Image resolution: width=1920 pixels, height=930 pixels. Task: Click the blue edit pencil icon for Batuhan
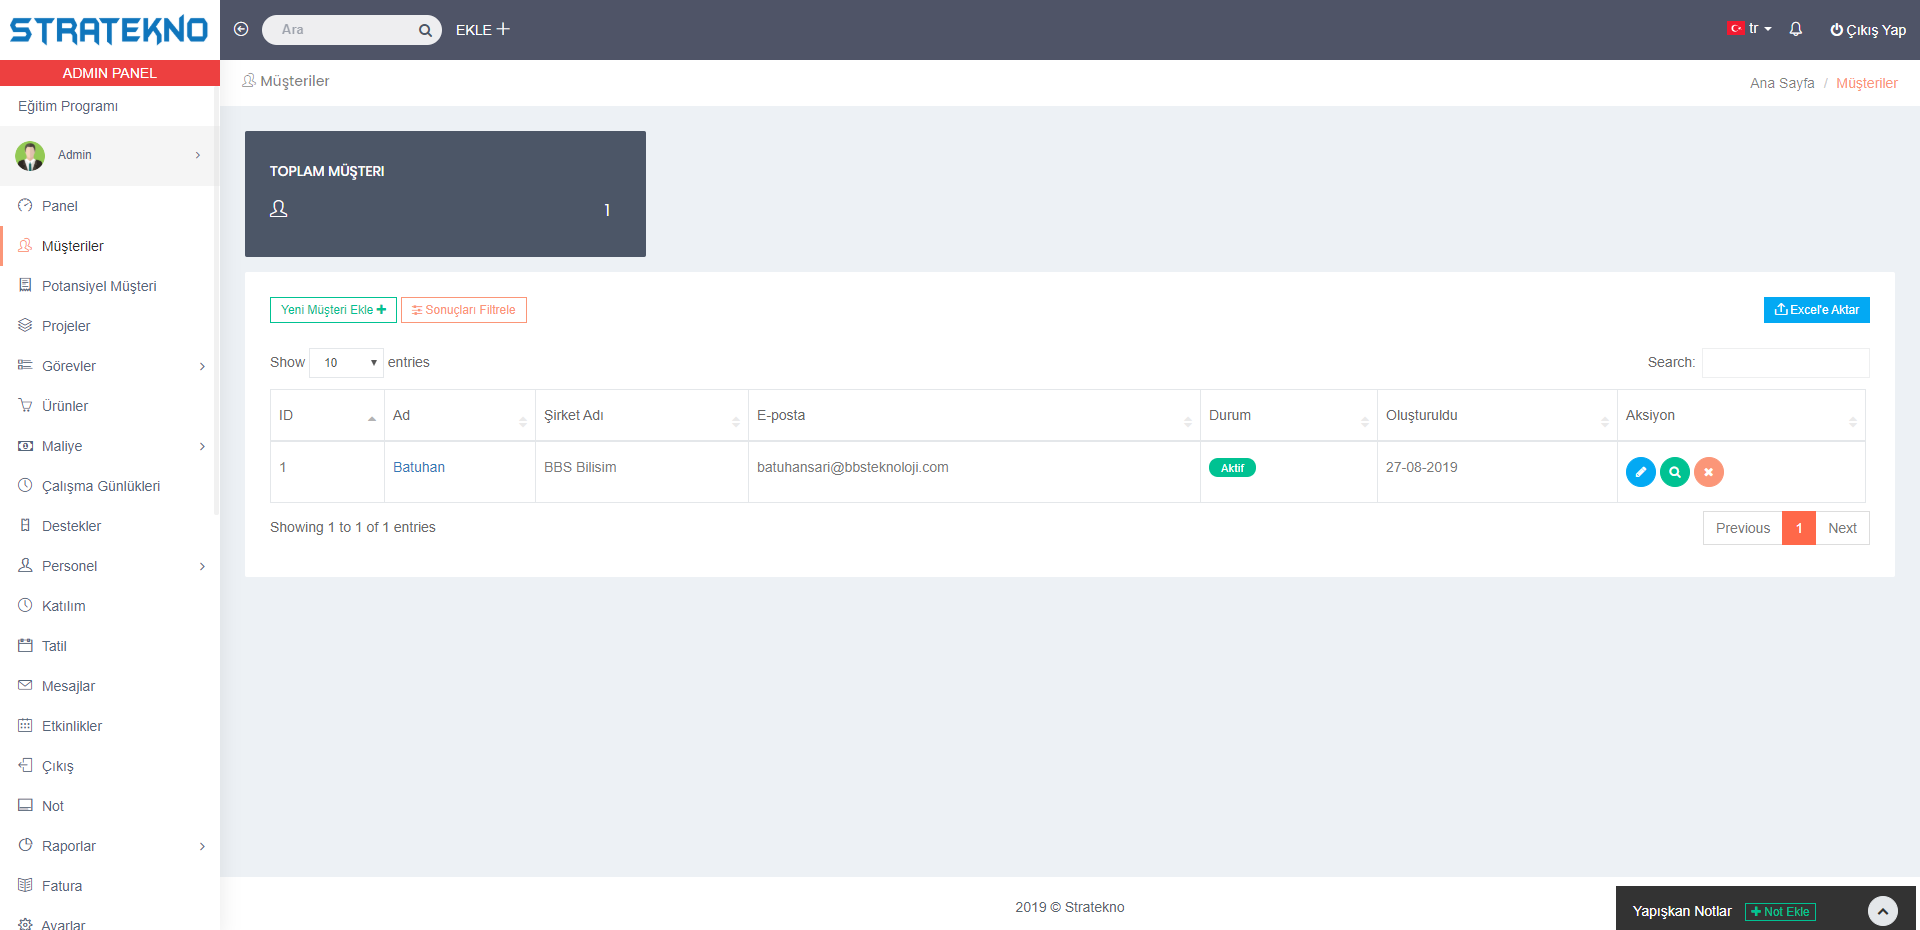coord(1640,472)
